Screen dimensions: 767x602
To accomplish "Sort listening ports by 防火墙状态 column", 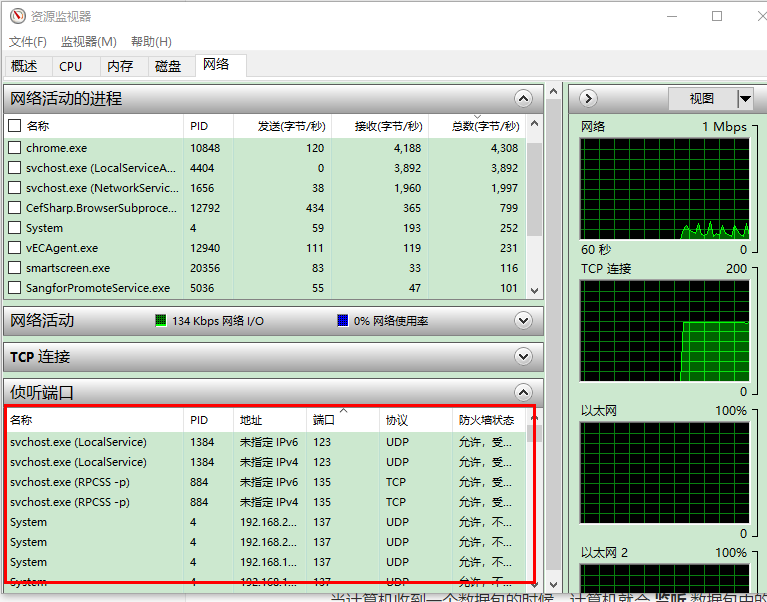I will click(x=489, y=420).
